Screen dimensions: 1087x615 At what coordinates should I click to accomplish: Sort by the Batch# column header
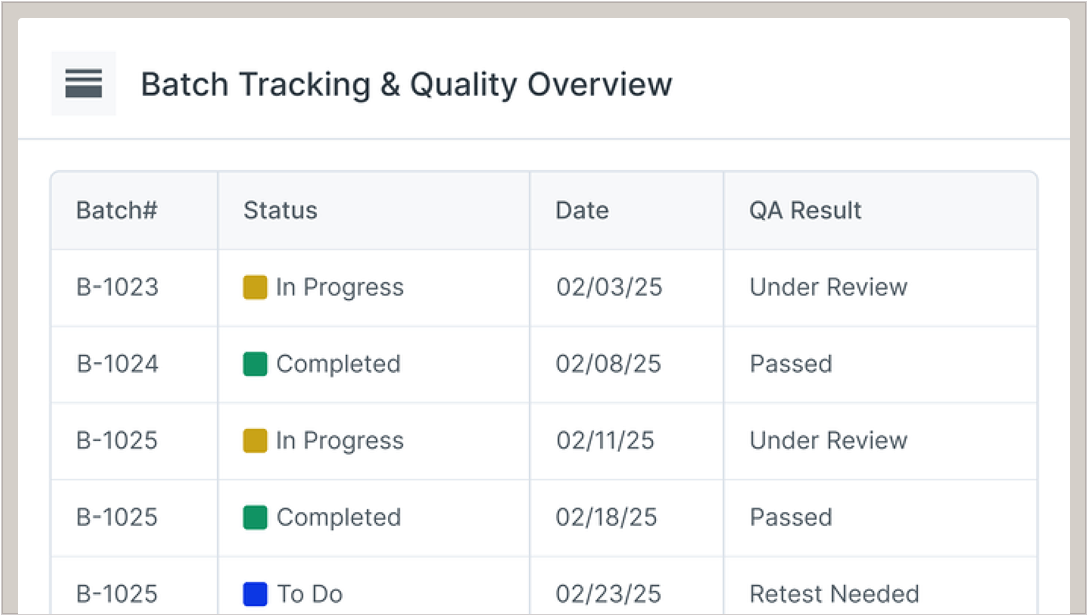tap(117, 211)
